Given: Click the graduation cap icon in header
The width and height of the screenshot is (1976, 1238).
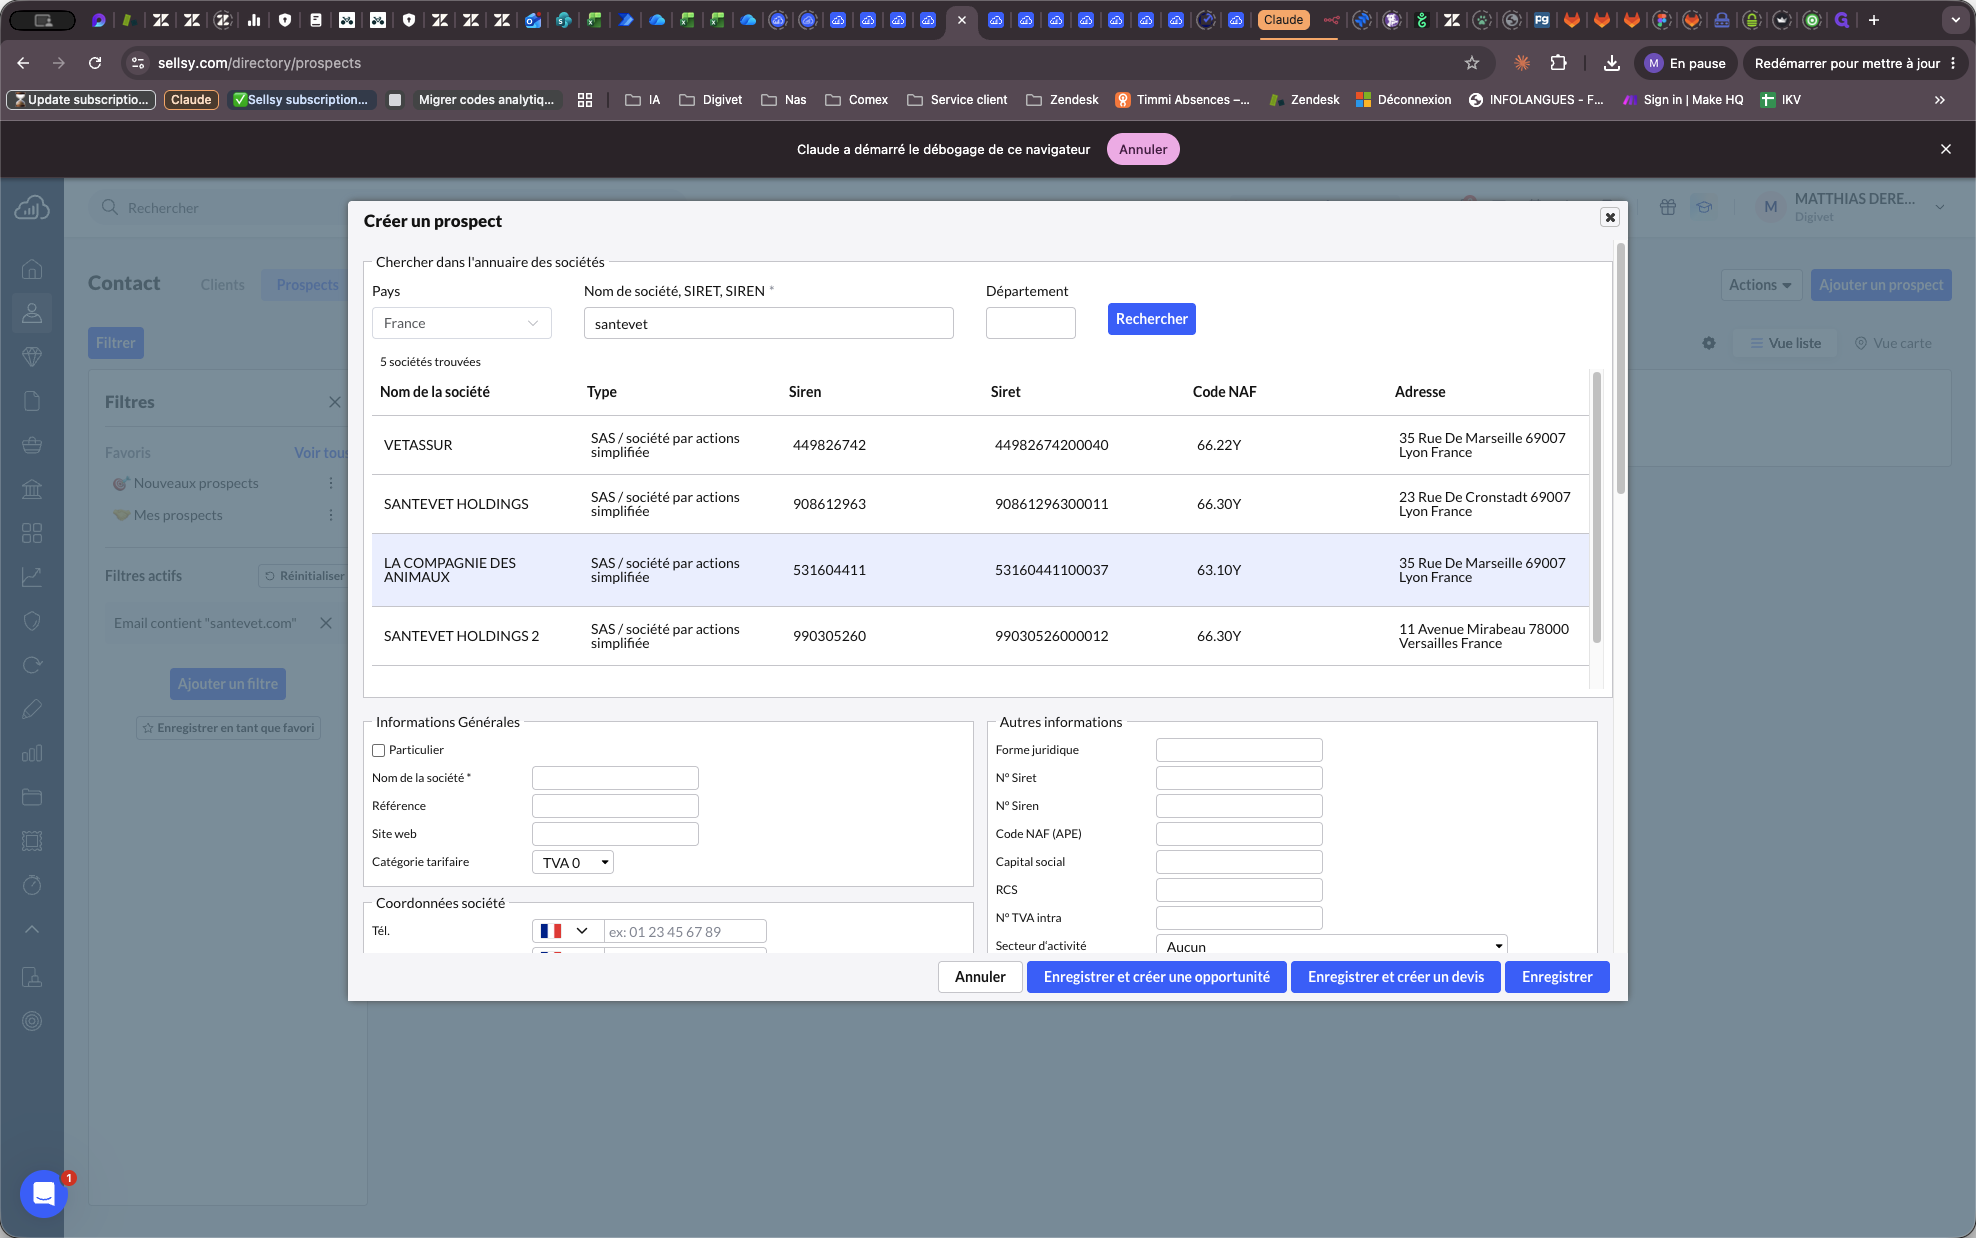Looking at the screenshot, I should click(1704, 207).
